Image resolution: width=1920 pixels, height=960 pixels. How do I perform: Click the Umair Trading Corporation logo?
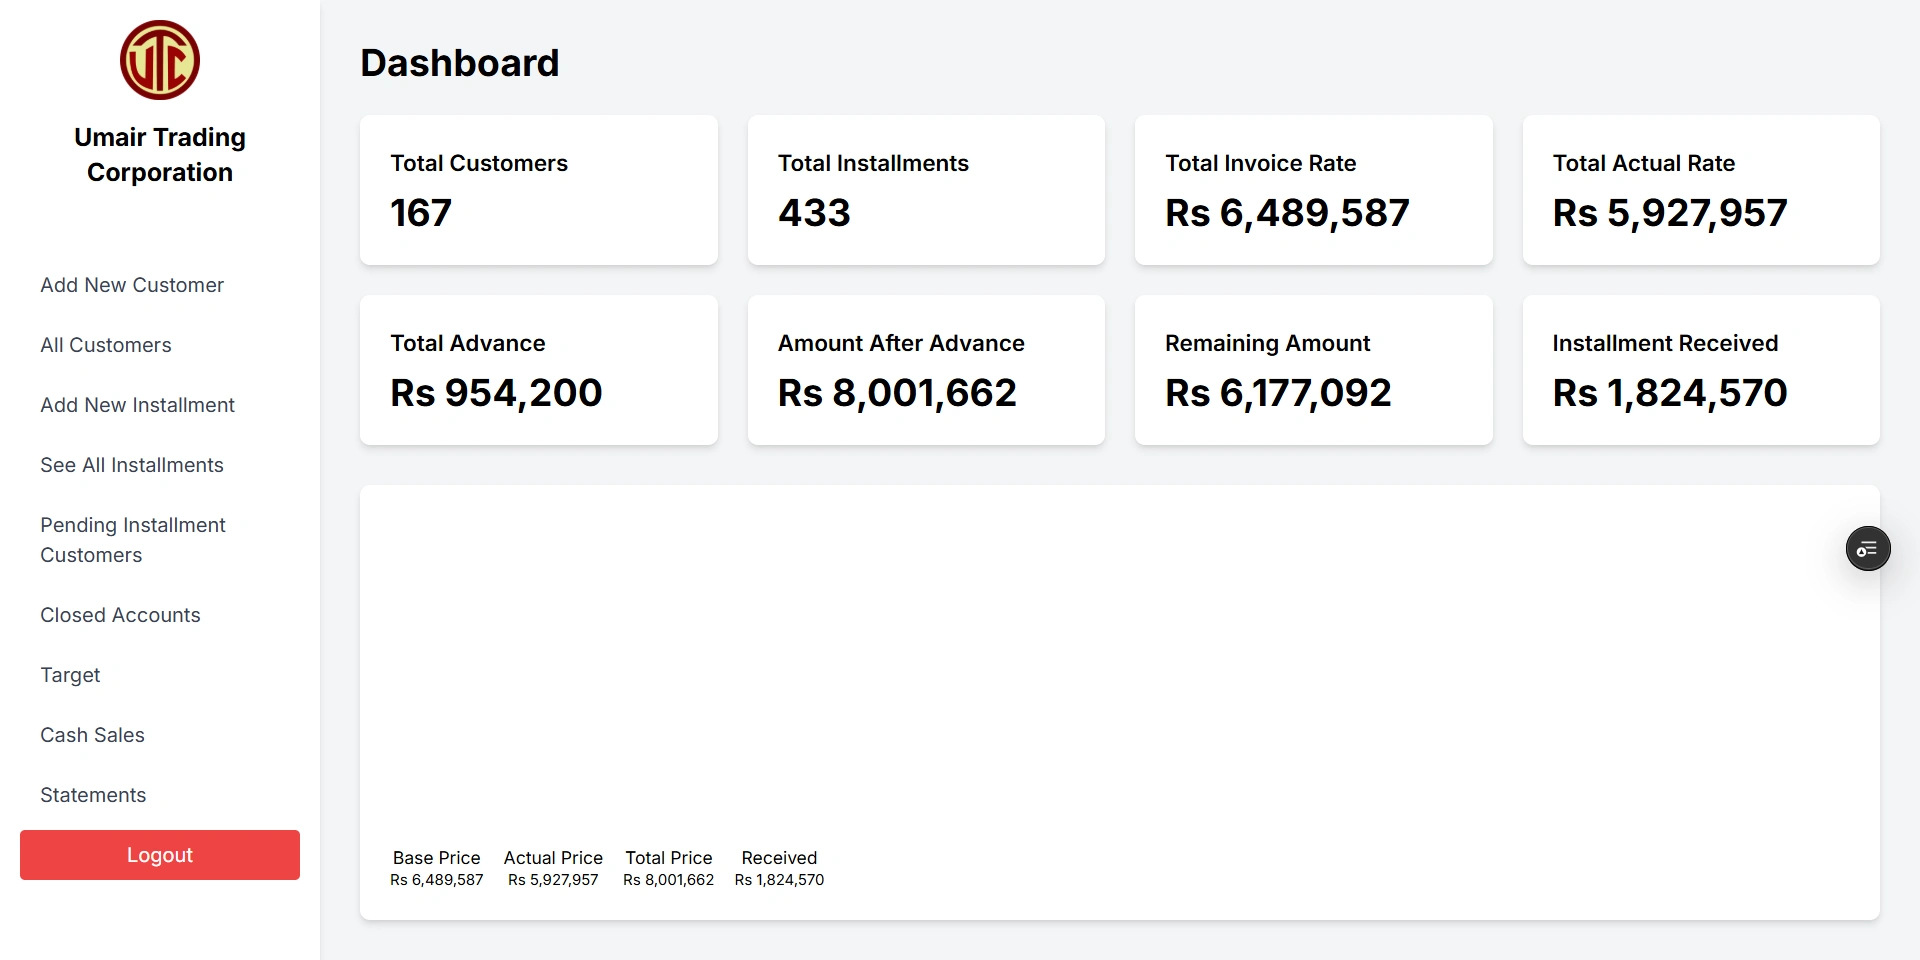click(x=160, y=60)
